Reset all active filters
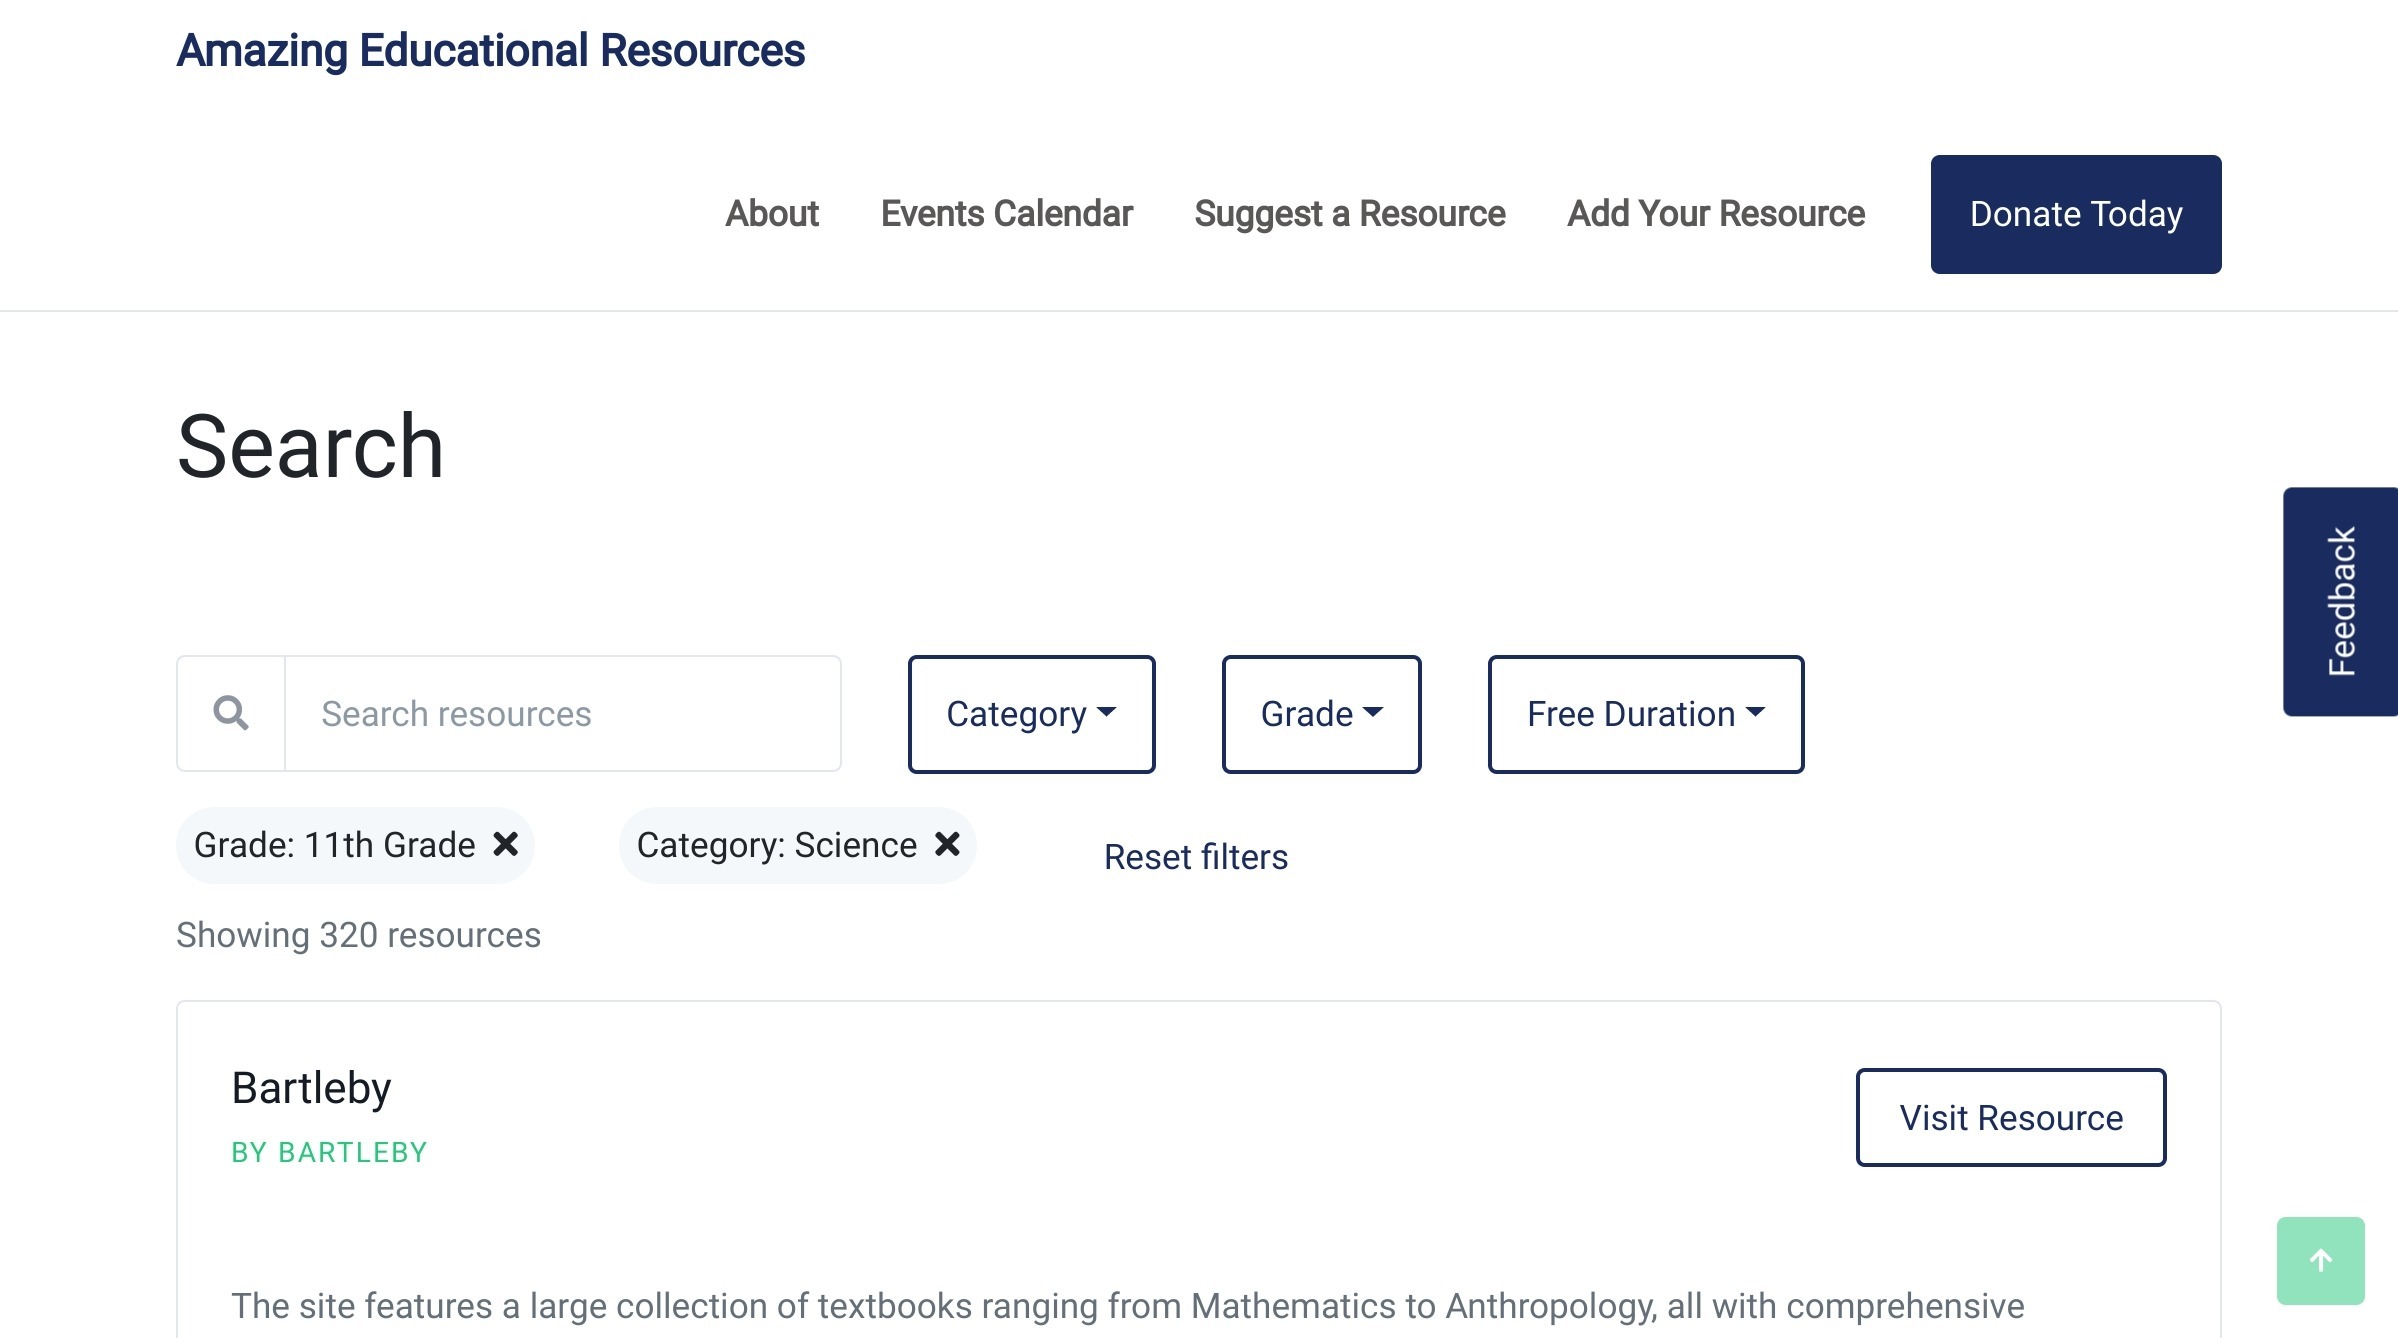 pyautogui.click(x=1195, y=857)
